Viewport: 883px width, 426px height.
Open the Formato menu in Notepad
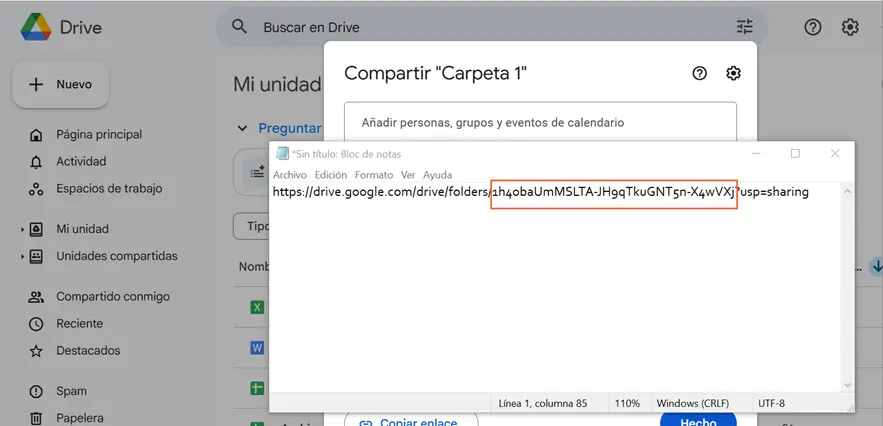coord(374,175)
